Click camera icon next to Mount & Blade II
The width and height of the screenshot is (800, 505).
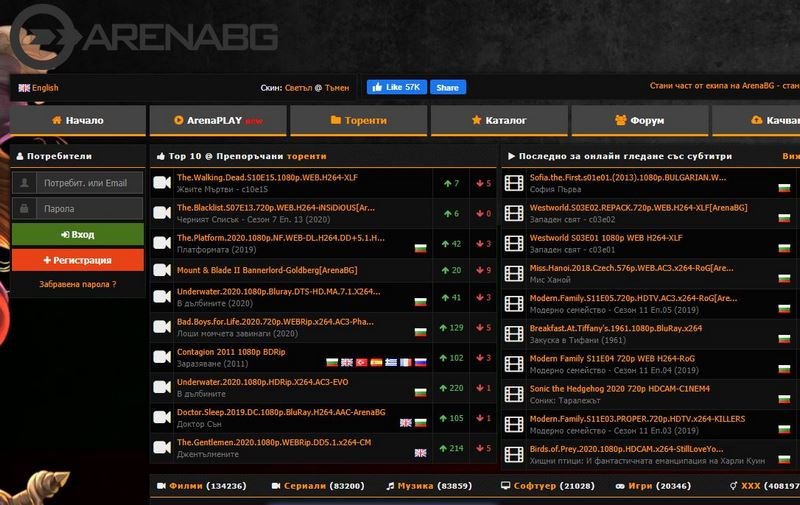click(x=162, y=270)
